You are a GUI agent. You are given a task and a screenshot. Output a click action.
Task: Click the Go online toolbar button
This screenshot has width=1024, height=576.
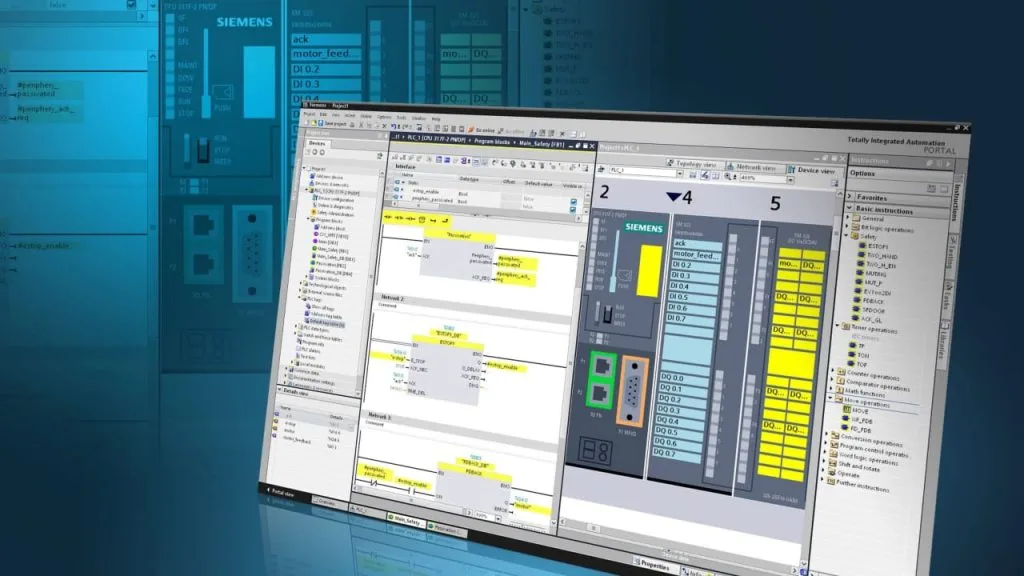tap(481, 131)
